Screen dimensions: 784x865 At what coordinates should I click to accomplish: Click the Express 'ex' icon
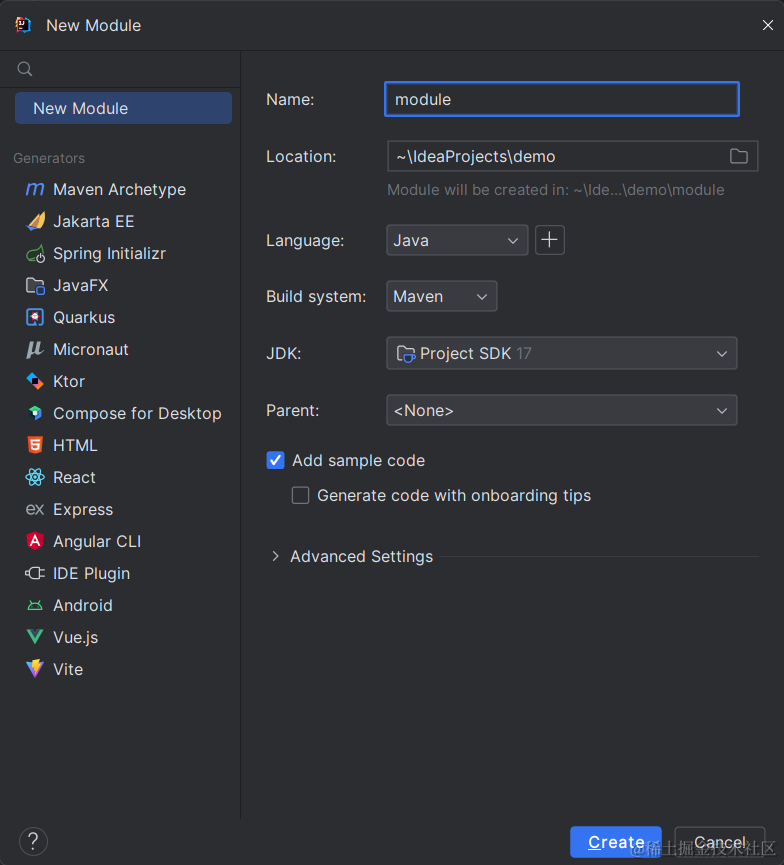coord(35,509)
